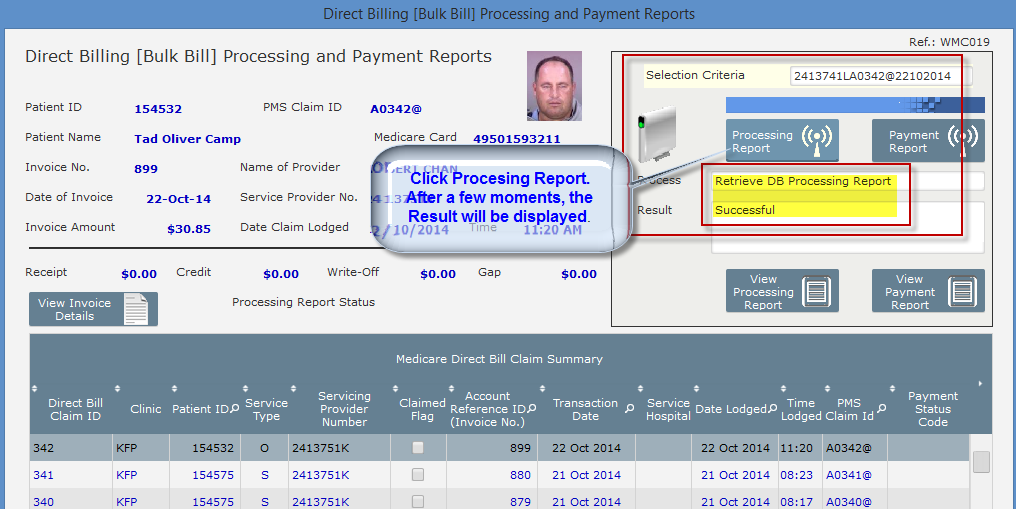The width and height of the screenshot is (1016, 509).
Task: Click the Payment Report button
Action: 928,141
